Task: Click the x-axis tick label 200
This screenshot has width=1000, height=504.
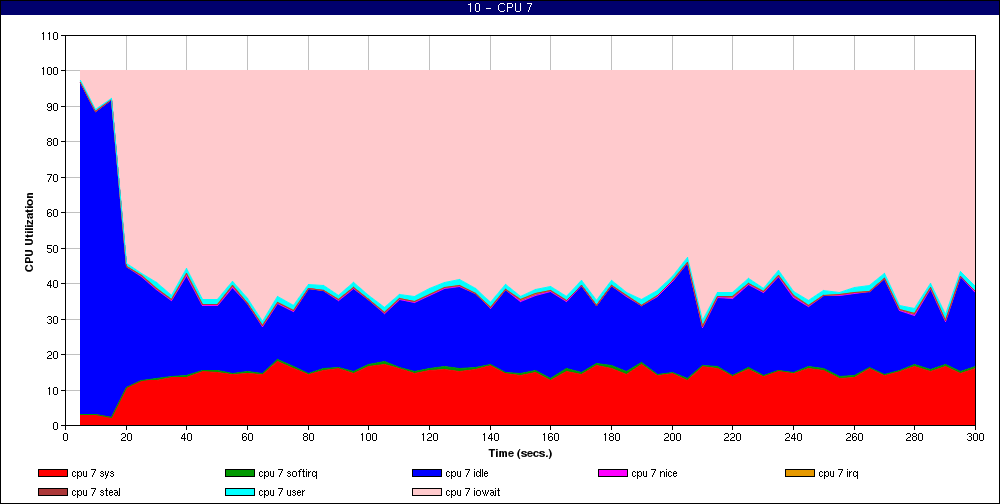Action: point(672,437)
